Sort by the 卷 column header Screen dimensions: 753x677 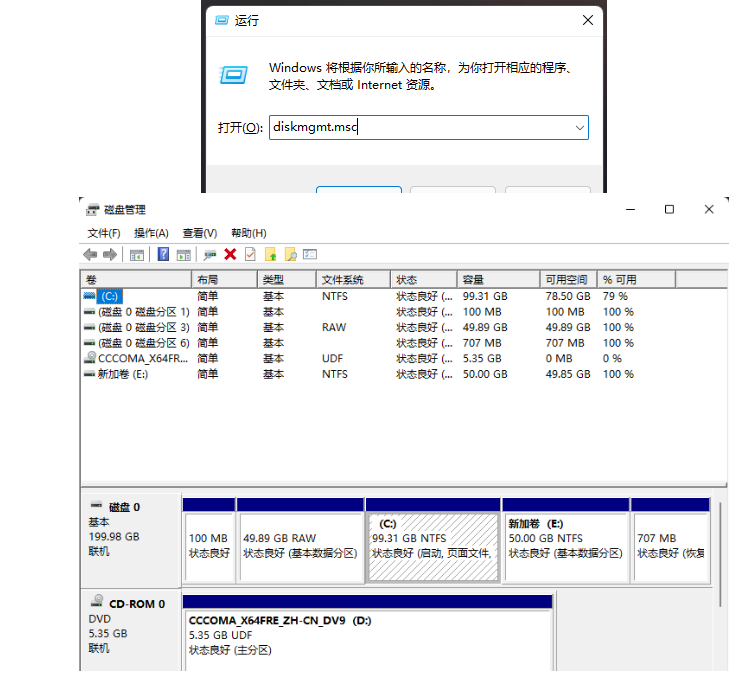coord(136,279)
